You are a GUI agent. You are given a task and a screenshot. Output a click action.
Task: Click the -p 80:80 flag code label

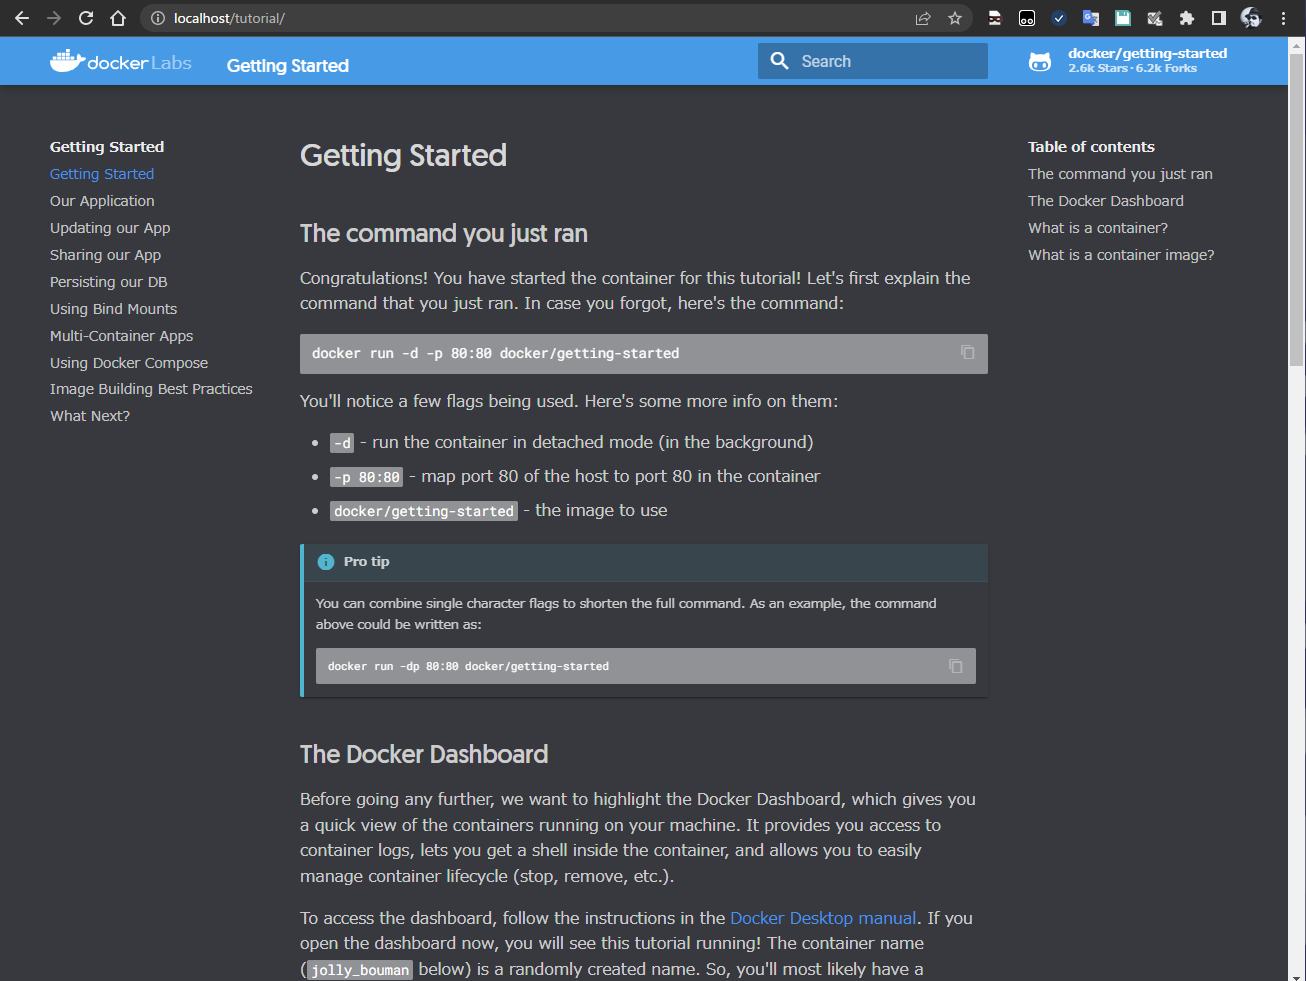click(x=367, y=477)
